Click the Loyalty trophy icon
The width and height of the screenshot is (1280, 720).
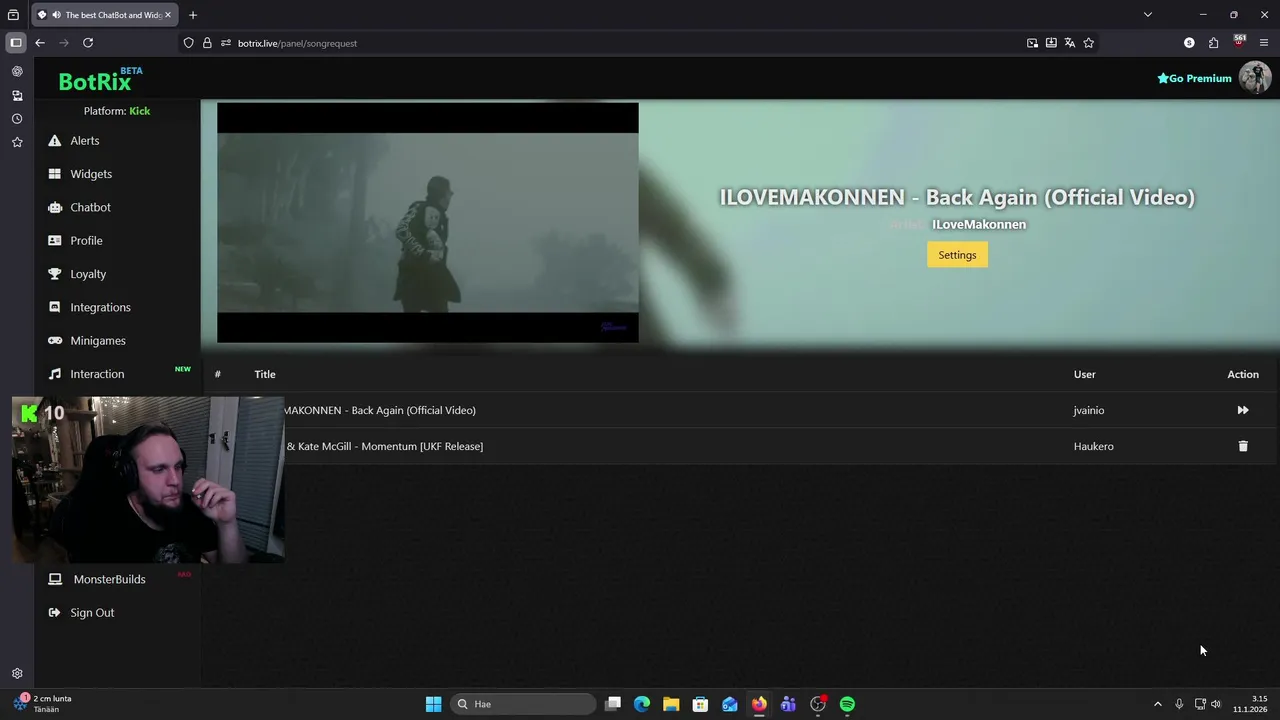click(54, 274)
